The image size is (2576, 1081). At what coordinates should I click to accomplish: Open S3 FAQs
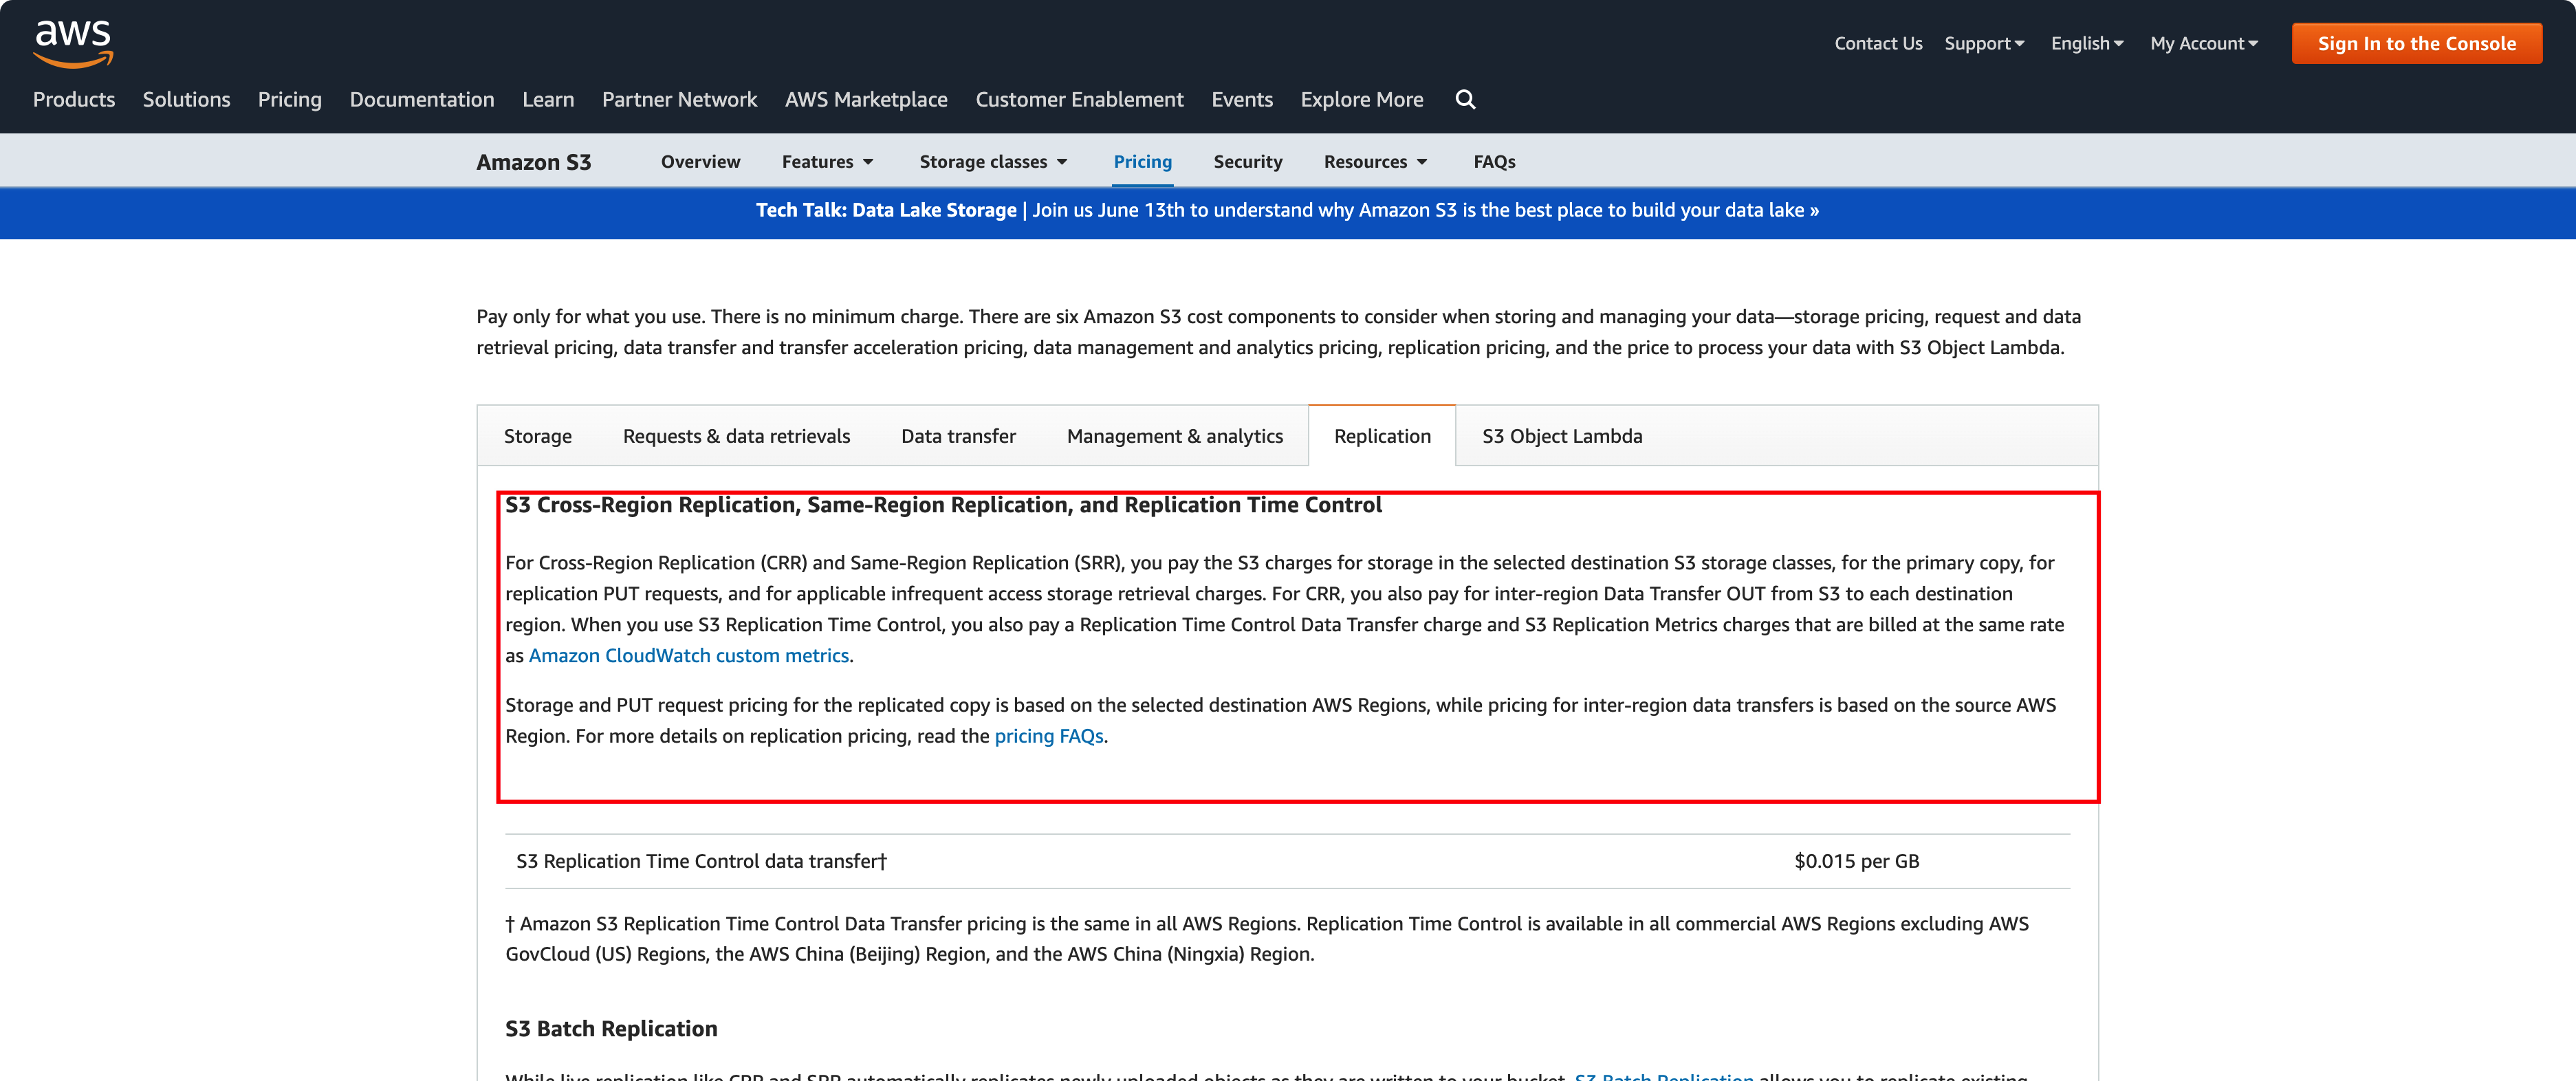(1494, 161)
